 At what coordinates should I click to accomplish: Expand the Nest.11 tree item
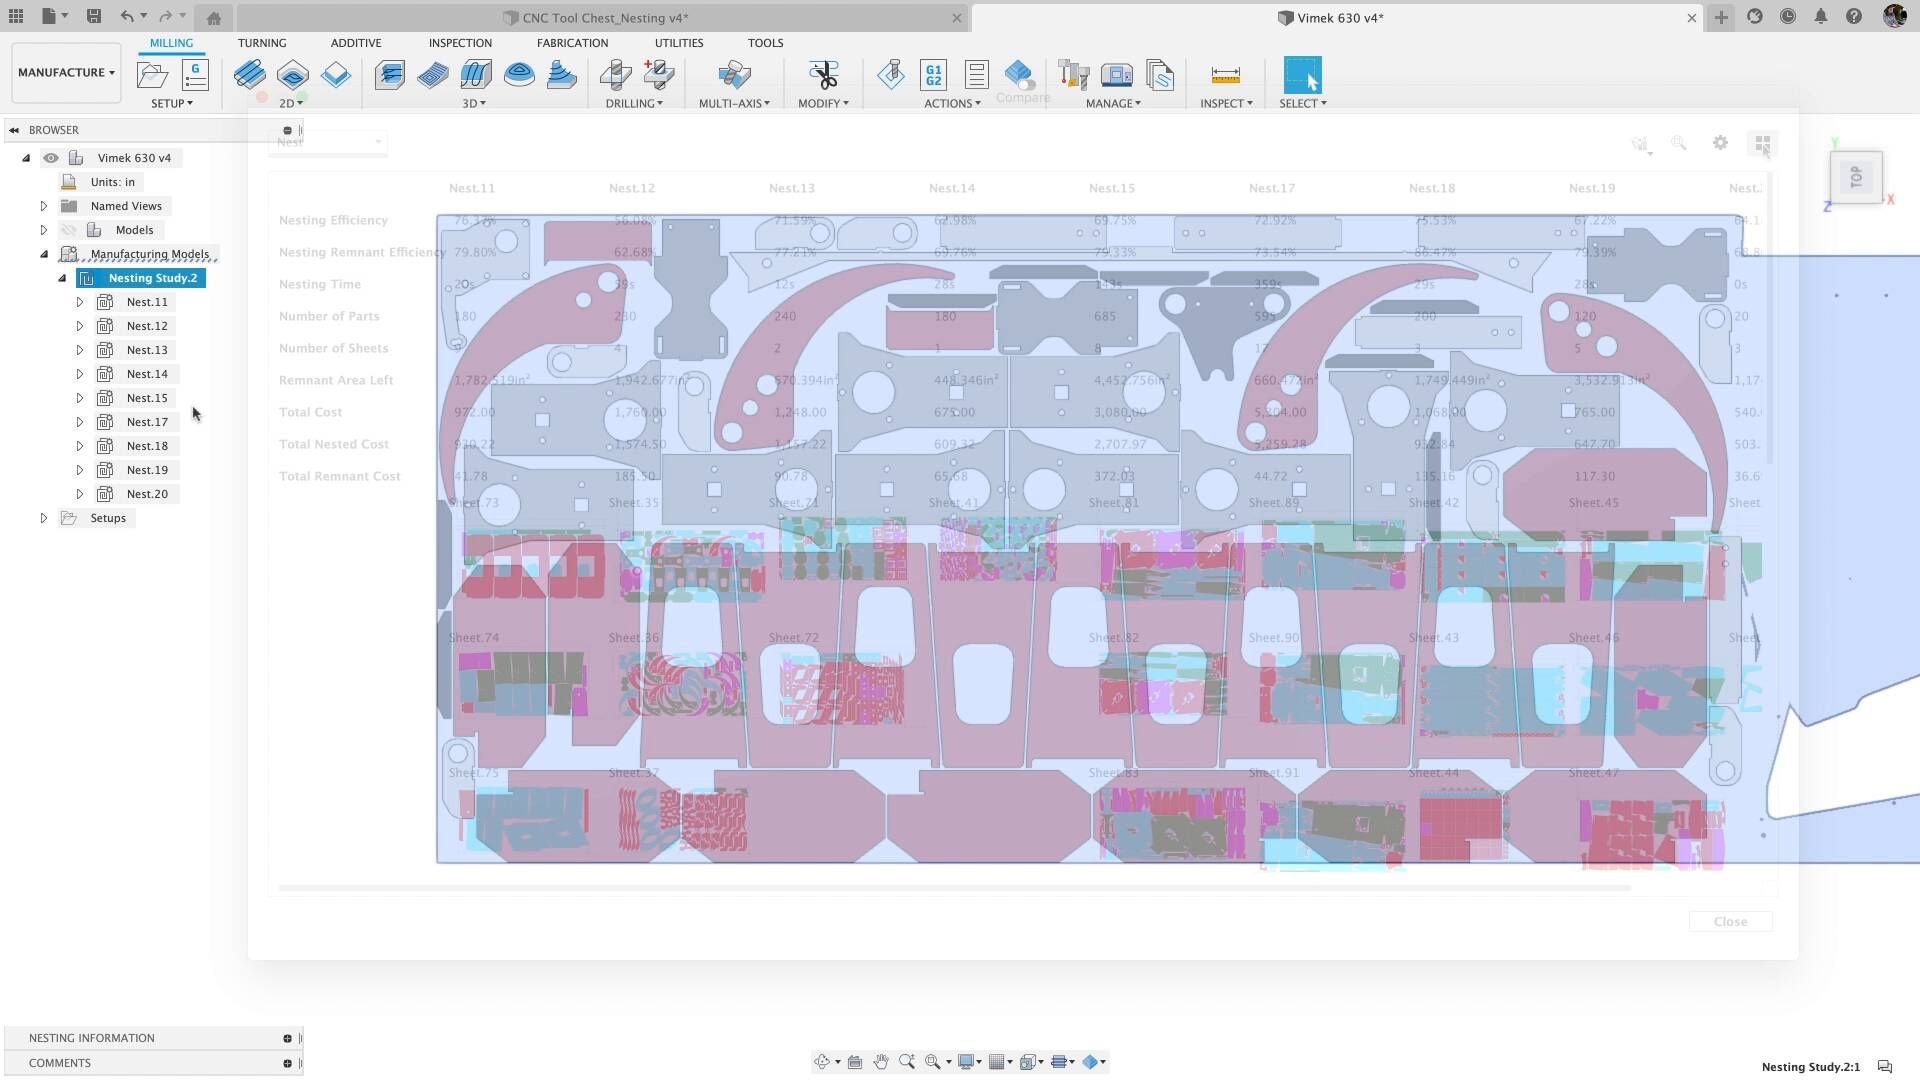tap(80, 301)
